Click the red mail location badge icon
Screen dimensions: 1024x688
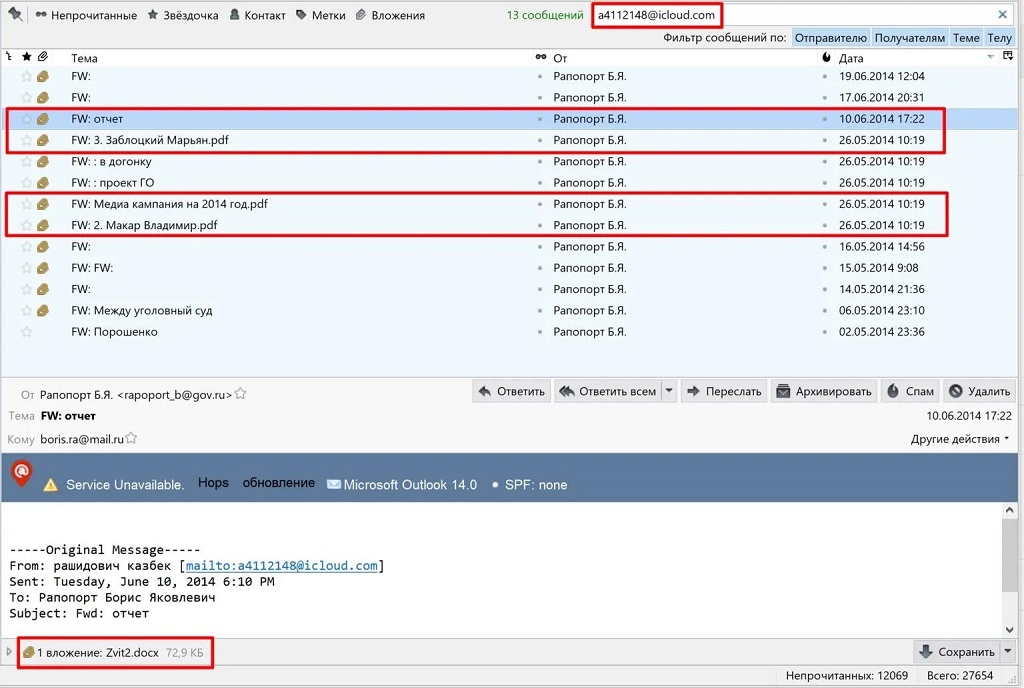[21, 473]
